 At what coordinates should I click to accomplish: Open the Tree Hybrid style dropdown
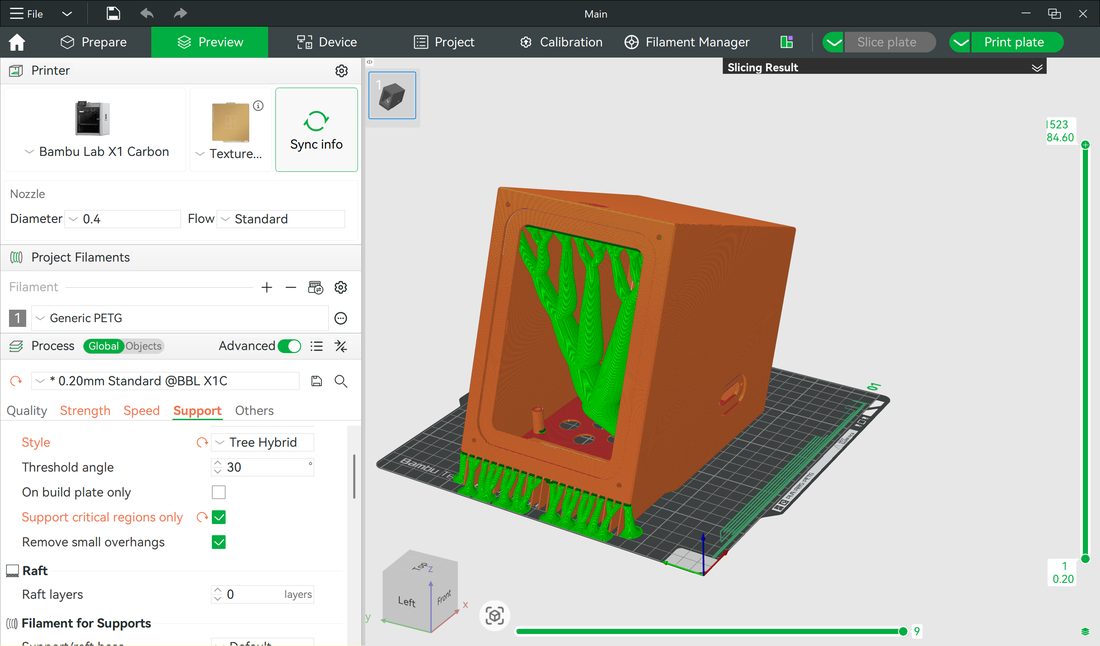pos(262,443)
